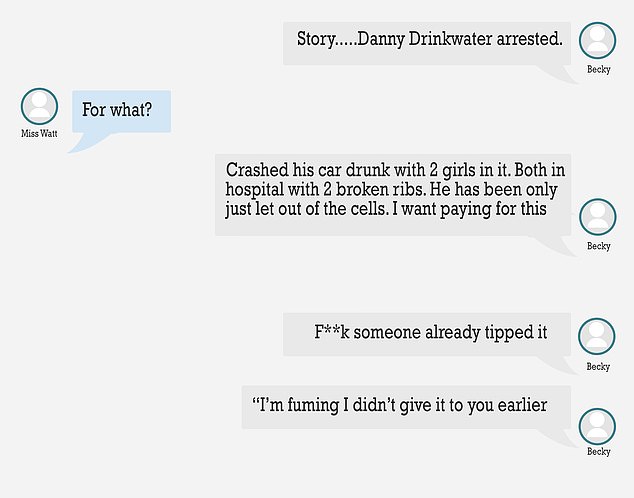This screenshot has width=634, height=498.
Task: Select the 'Becky' label beside the 'tipped it' message
Action: pyautogui.click(x=598, y=366)
